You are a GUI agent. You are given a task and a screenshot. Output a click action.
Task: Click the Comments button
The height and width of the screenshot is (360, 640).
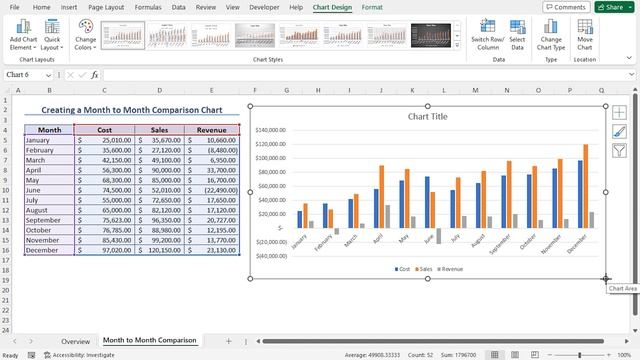(566, 7)
